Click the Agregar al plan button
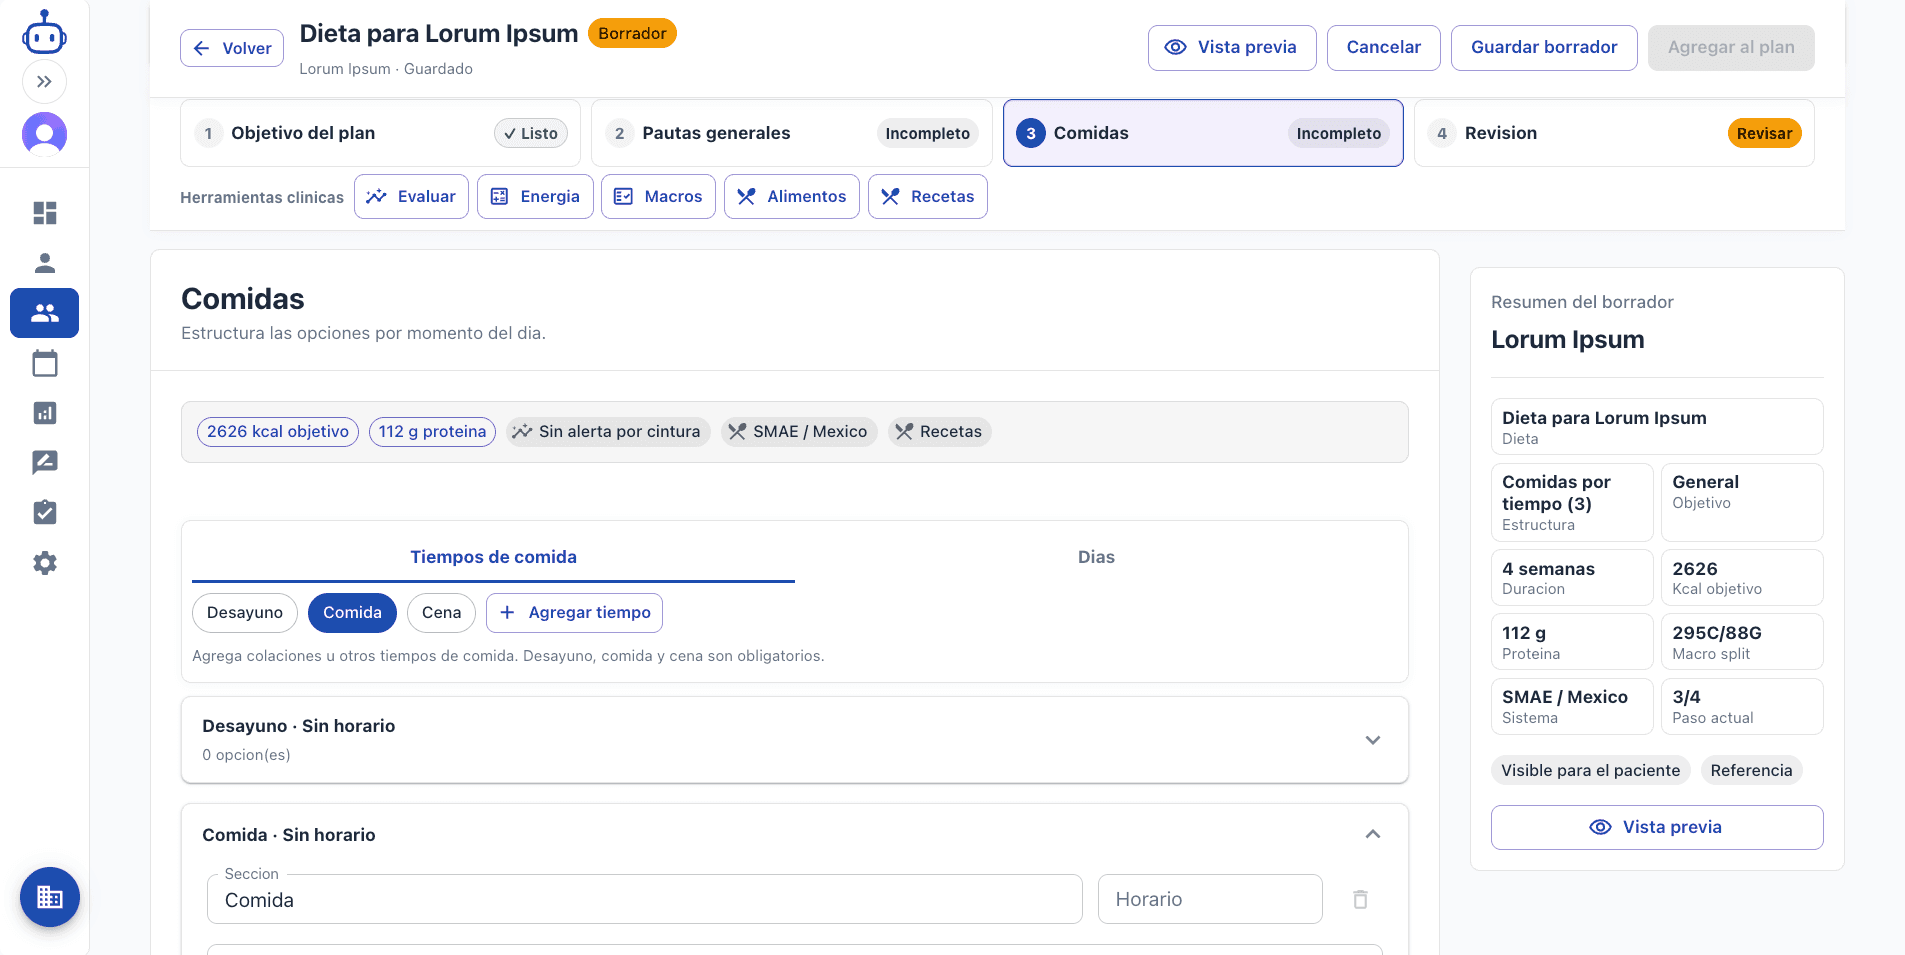1905x955 pixels. [x=1731, y=48]
